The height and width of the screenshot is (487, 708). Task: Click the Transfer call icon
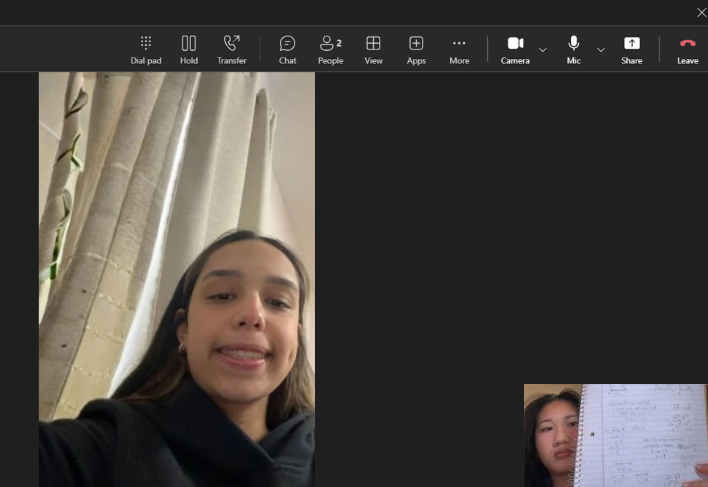click(231, 49)
